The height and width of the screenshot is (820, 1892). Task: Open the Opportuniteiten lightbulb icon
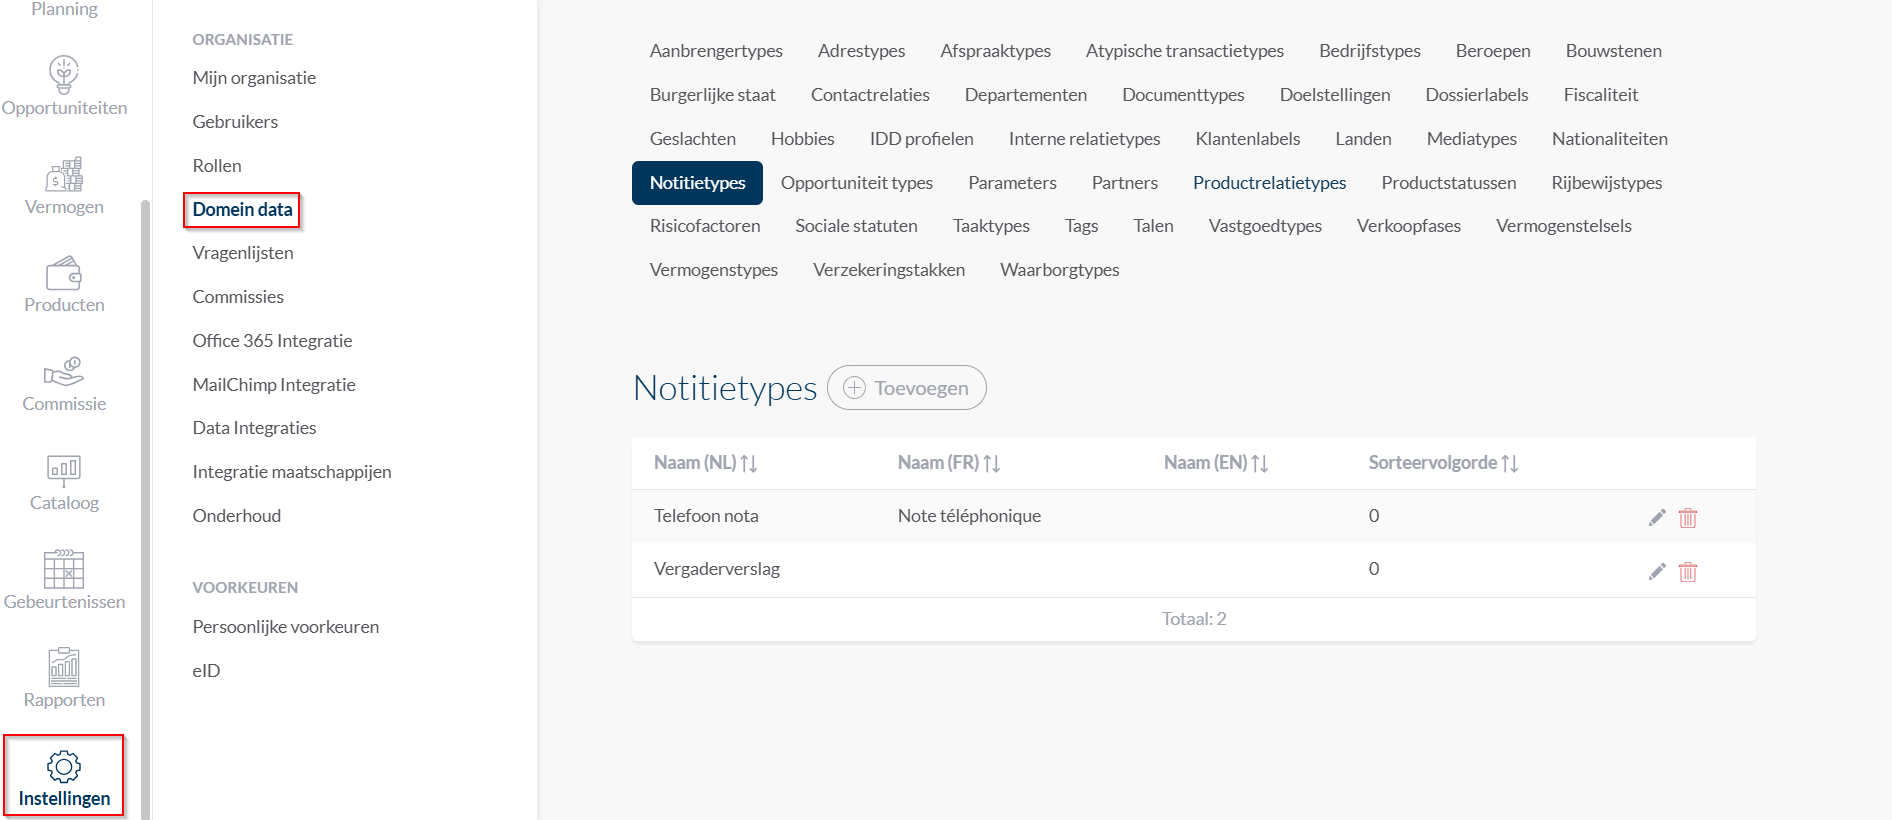(64, 74)
